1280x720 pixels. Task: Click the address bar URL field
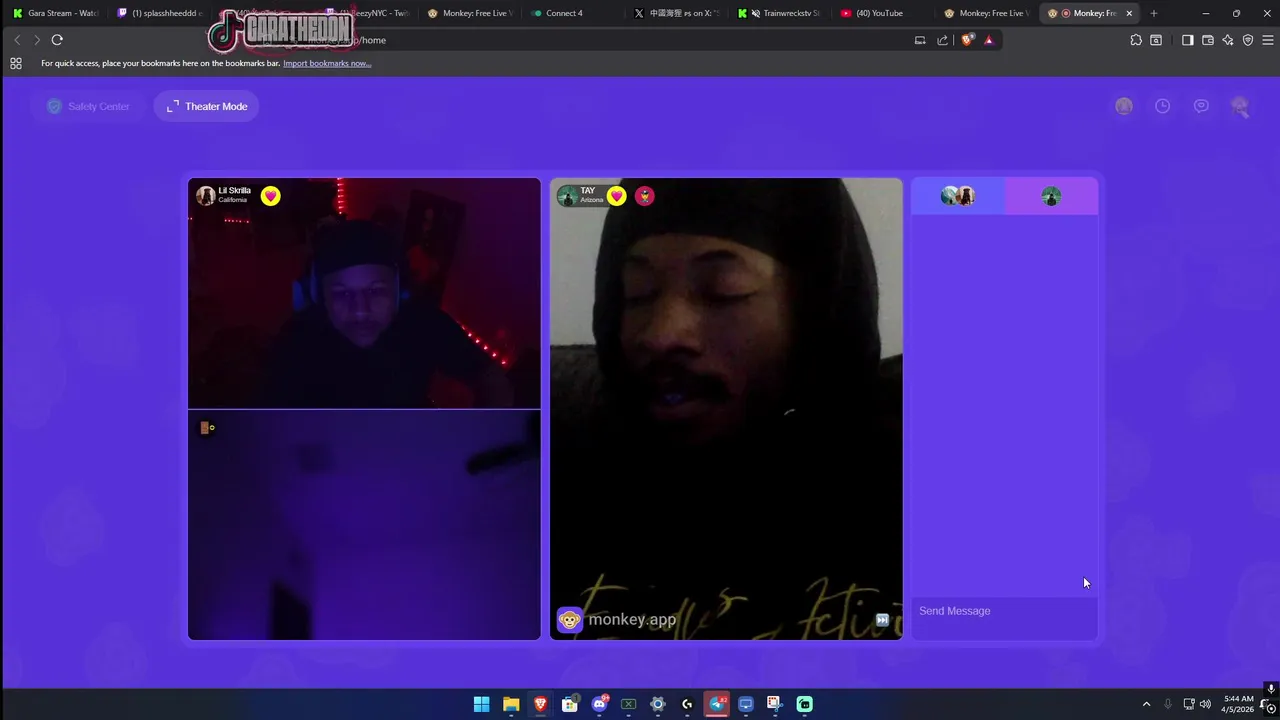tap(630, 40)
